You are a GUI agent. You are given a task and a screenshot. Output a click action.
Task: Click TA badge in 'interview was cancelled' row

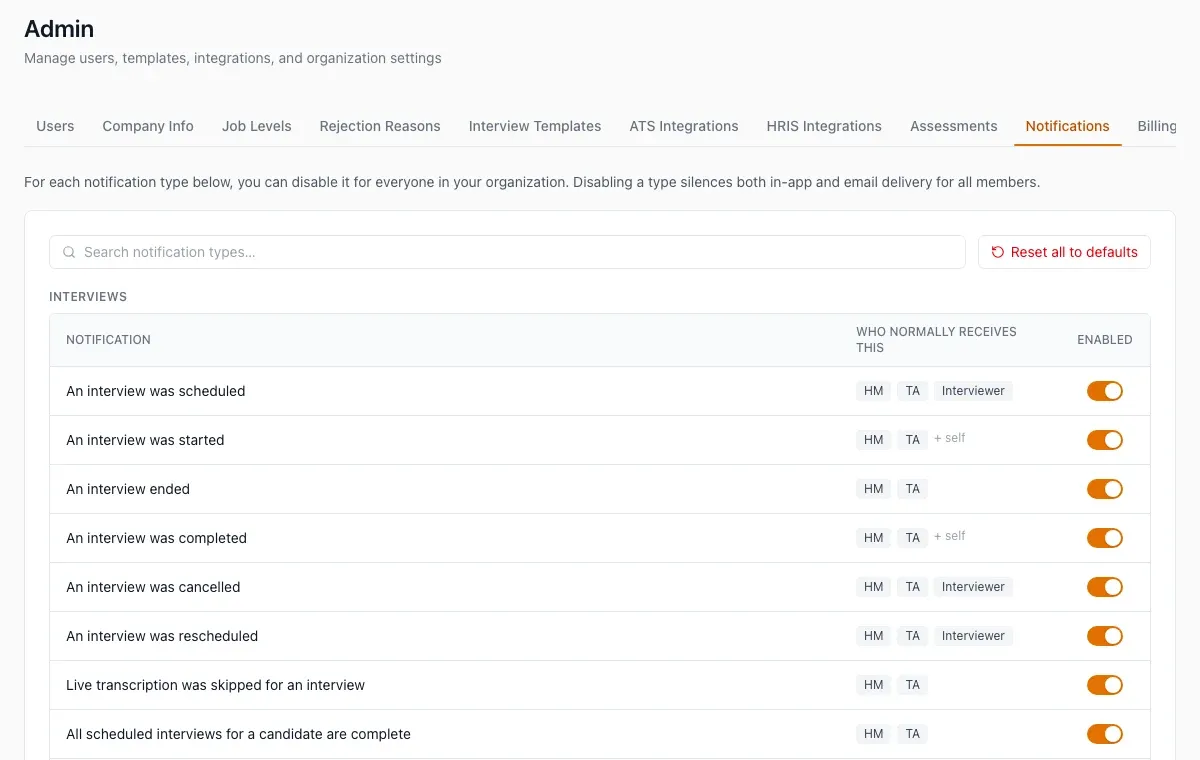coord(913,587)
